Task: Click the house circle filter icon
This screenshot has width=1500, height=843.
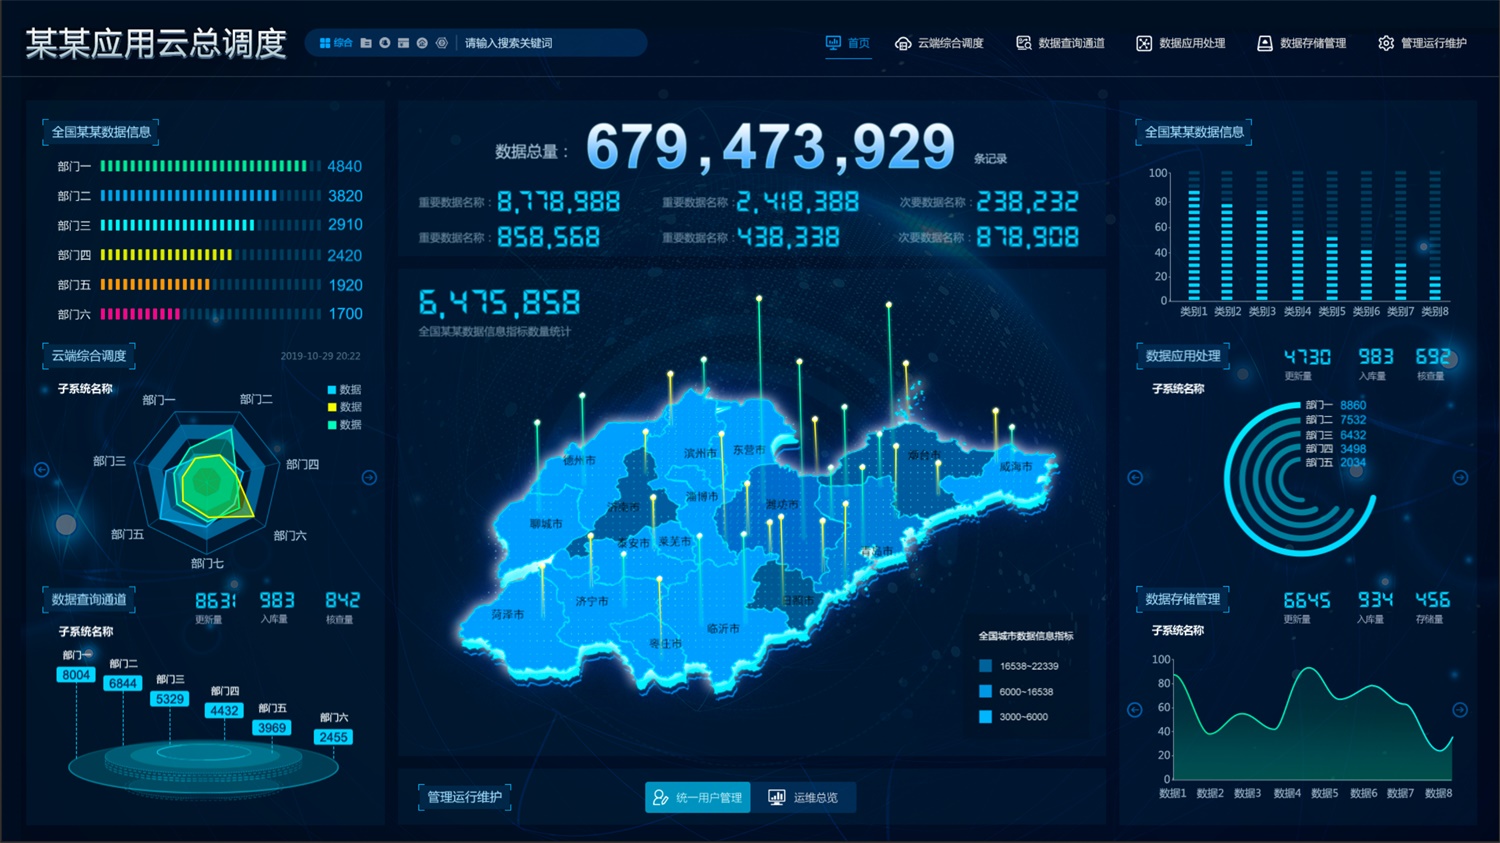Action: tap(422, 43)
